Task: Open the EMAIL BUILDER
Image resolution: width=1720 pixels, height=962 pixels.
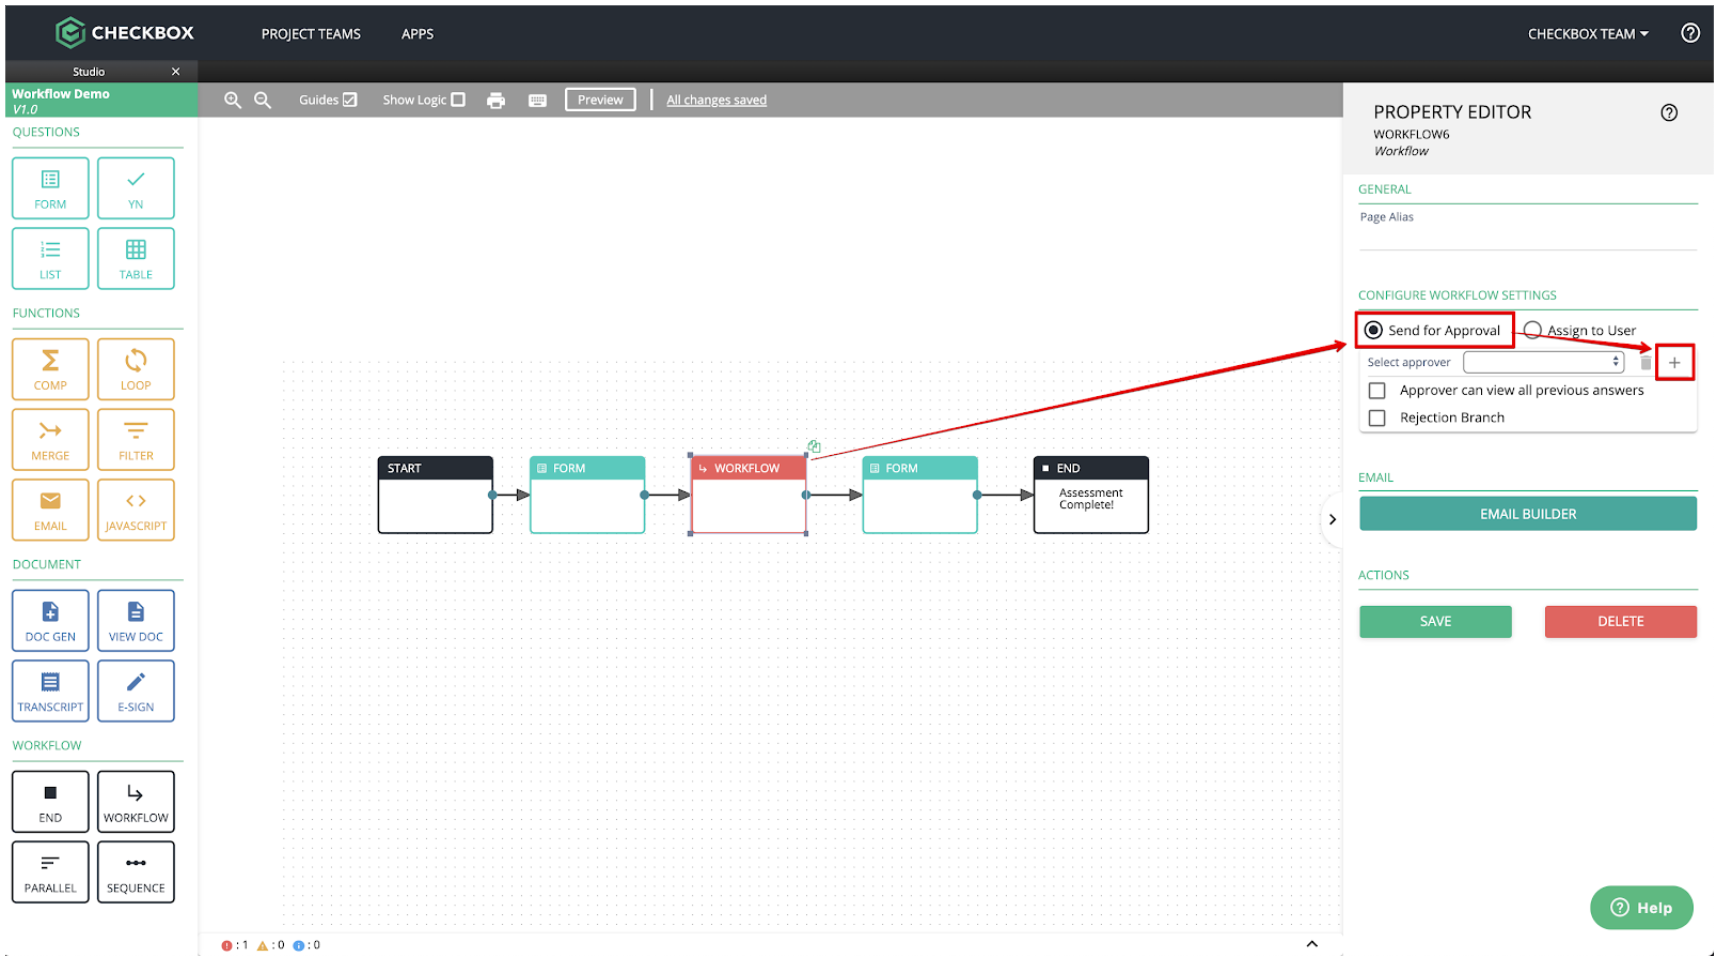Action: (1528, 515)
